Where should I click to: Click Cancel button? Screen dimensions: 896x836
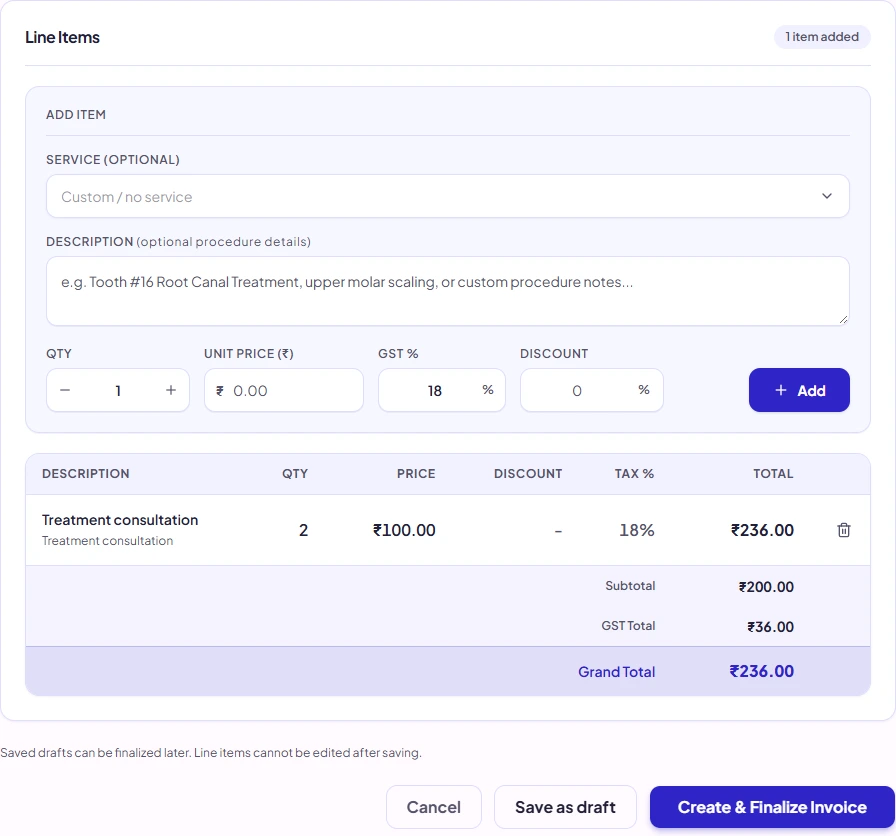[x=434, y=807]
